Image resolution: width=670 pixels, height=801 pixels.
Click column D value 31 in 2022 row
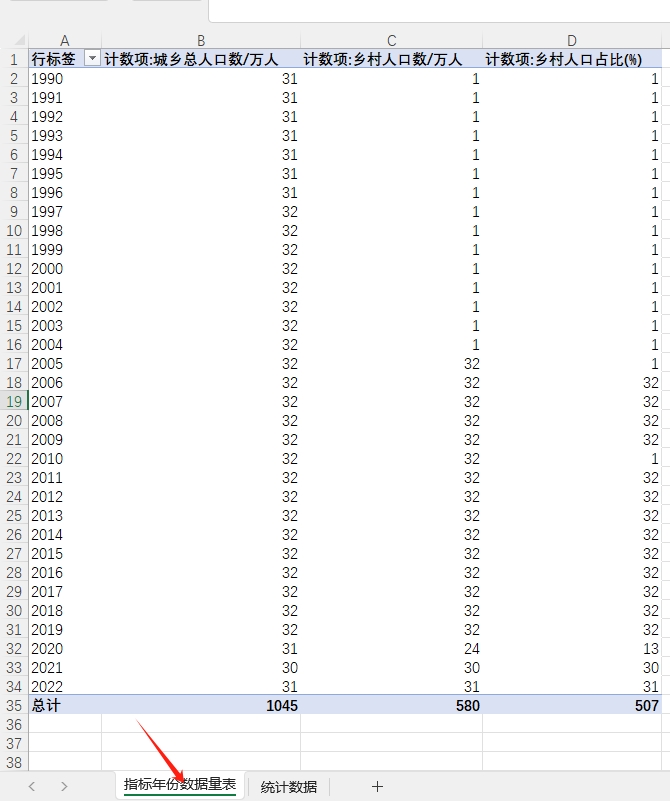pyautogui.click(x=572, y=687)
